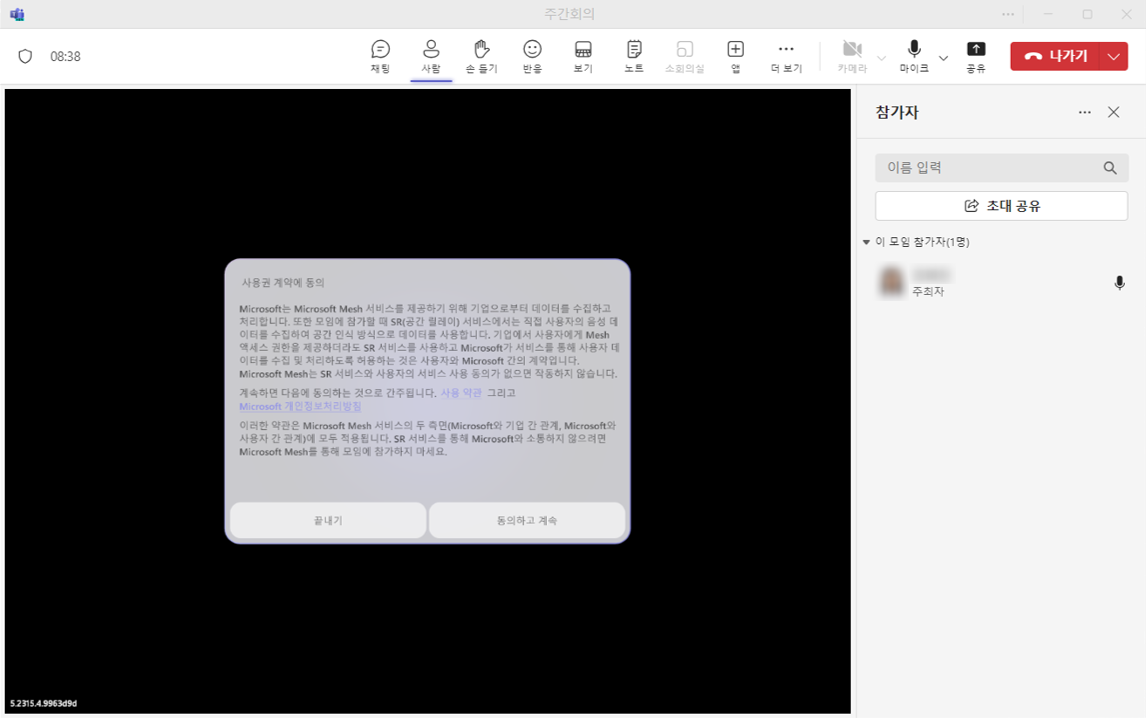Click 동의하고 계속 to accept agreement

[527, 520]
